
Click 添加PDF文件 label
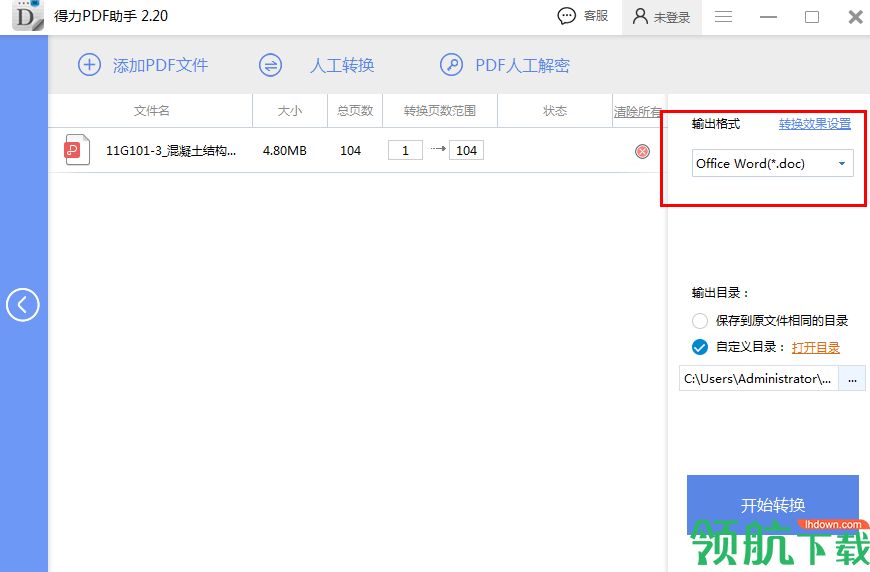click(x=160, y=65)
